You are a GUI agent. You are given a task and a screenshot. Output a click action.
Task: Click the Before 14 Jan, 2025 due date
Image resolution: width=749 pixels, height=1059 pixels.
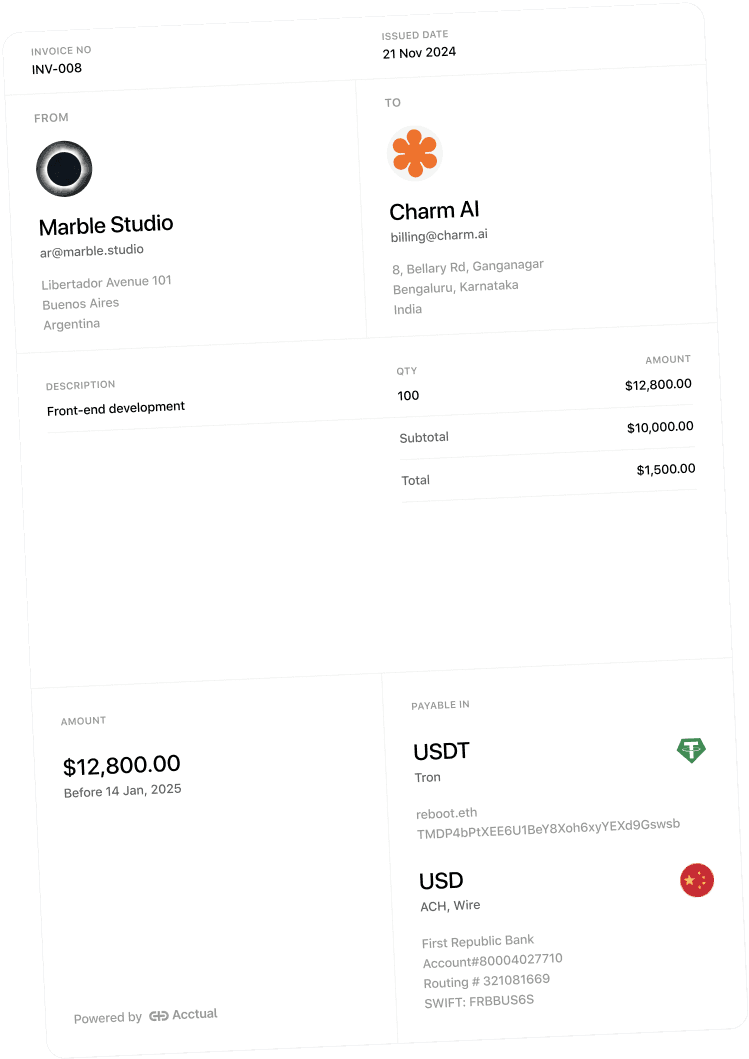(122, 791)
